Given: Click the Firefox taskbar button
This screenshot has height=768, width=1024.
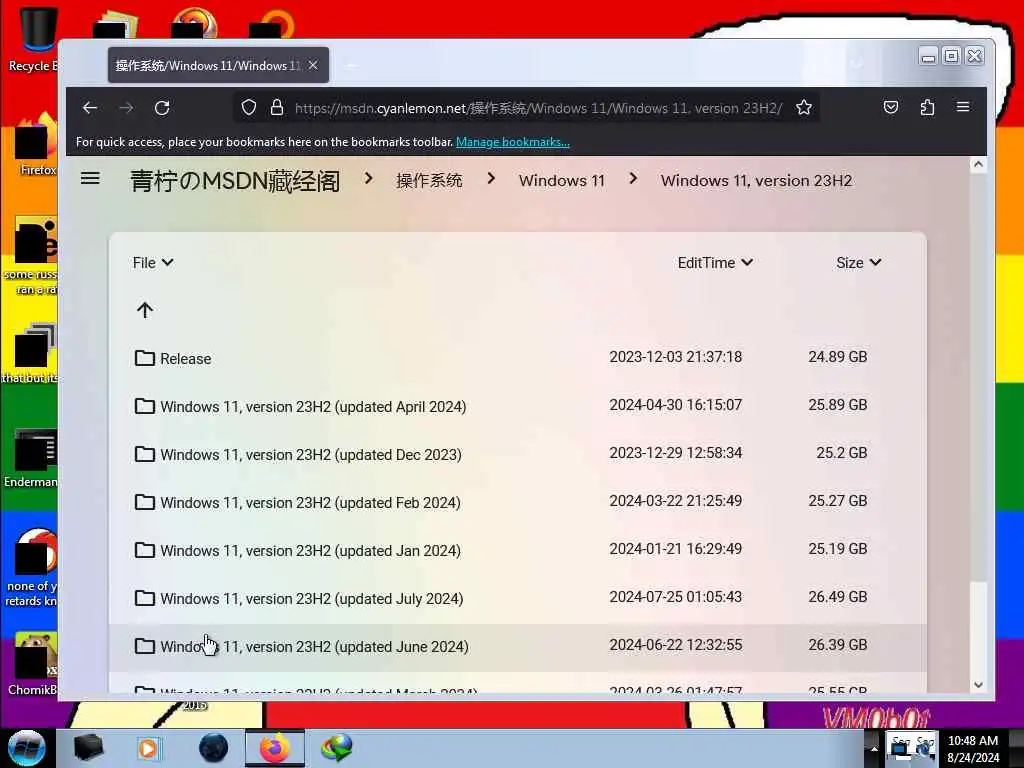Looking at the screenshot, I should coord(275,748).
